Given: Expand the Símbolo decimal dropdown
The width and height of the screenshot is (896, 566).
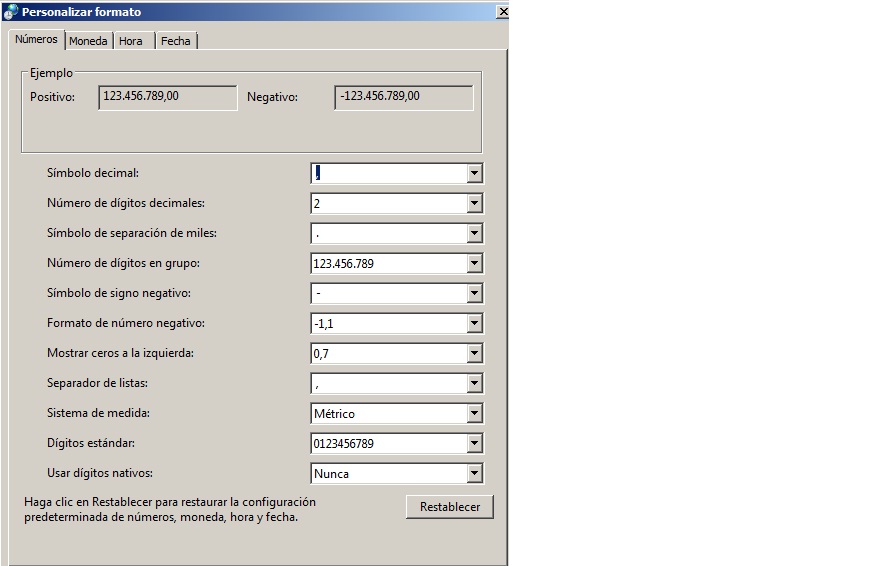Looking at the screenshot, I should (474, 174).
